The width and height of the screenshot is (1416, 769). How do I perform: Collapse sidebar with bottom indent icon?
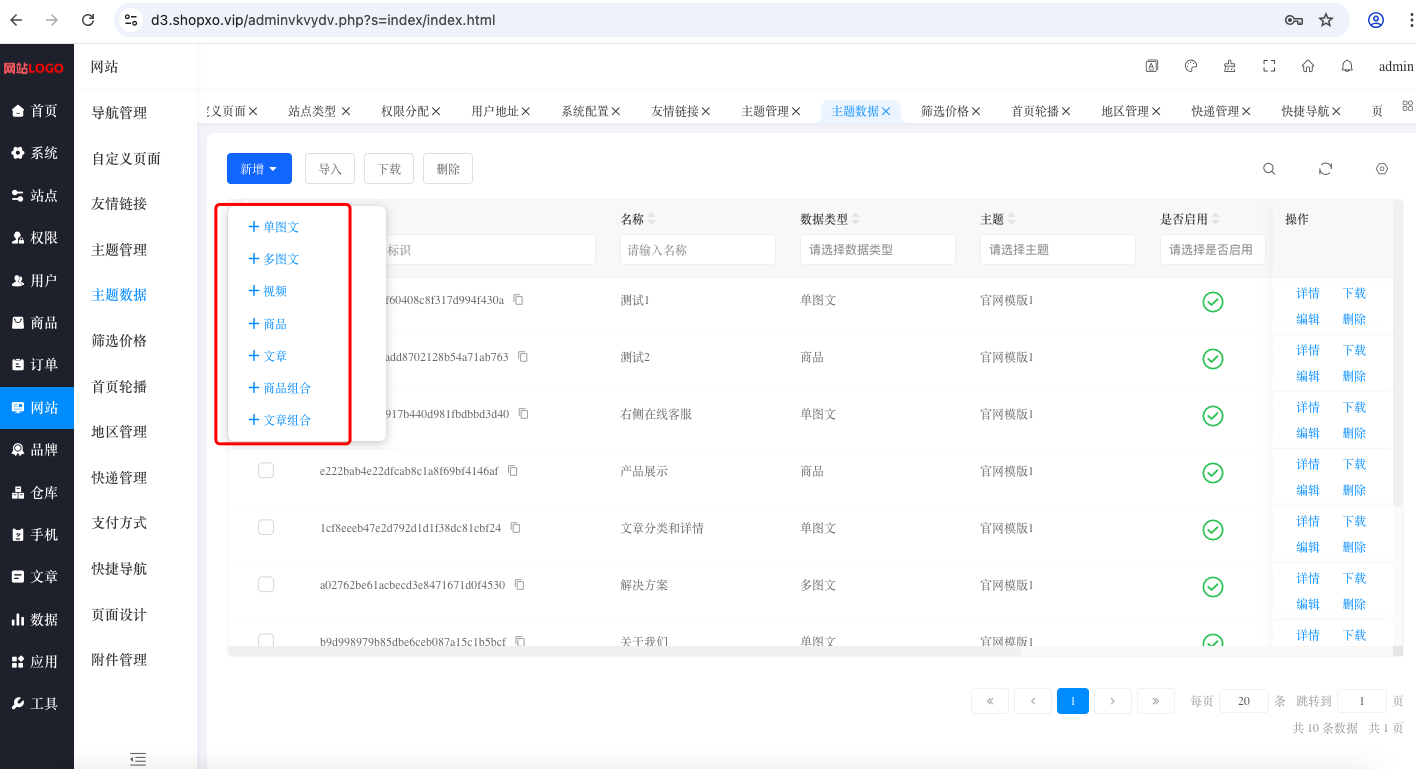click(x=138, y=759)
